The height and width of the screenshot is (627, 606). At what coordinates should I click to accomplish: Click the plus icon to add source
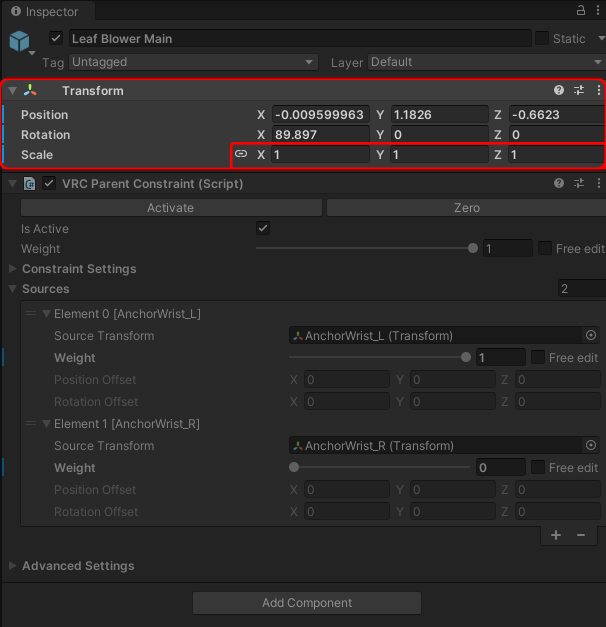coord(556,535)
